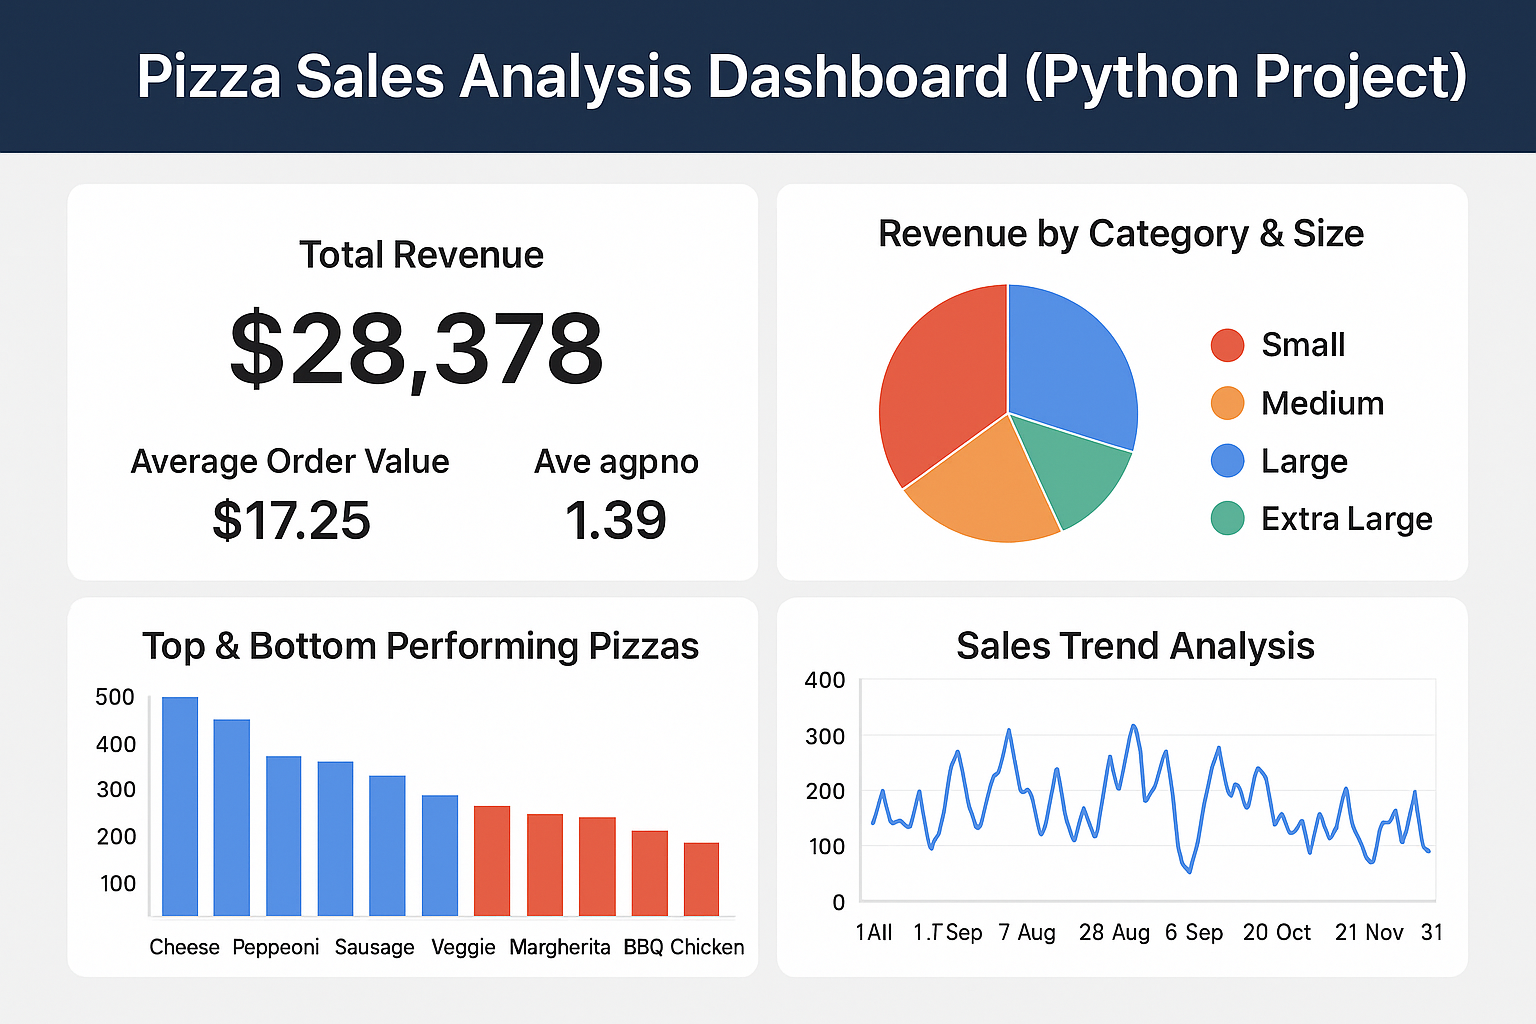Click the 20 Oct date label
The height and width of the screenshot is (1024, 1536).
1277,932
